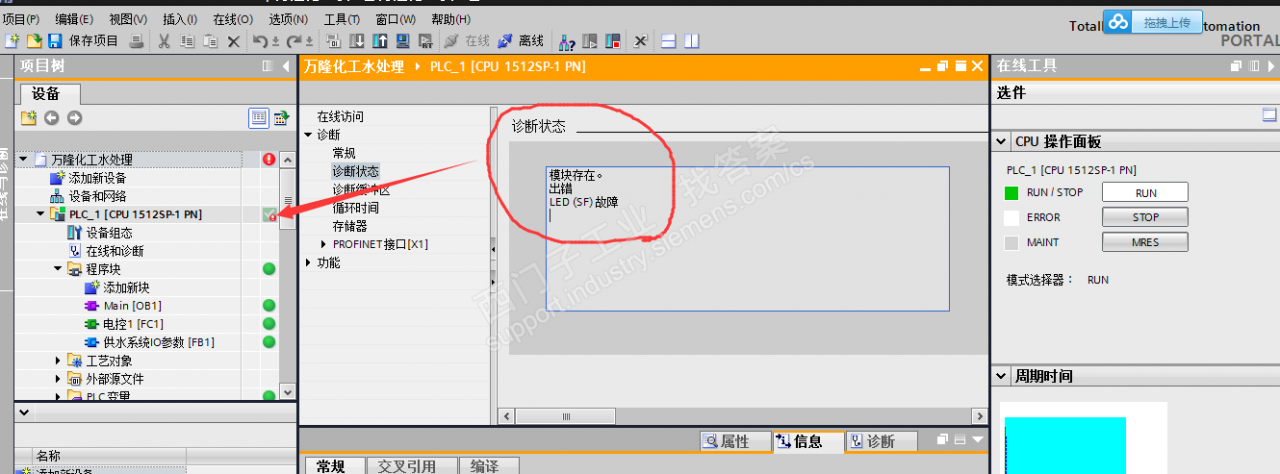Click the cross-reference X toolbar icon

640,41
